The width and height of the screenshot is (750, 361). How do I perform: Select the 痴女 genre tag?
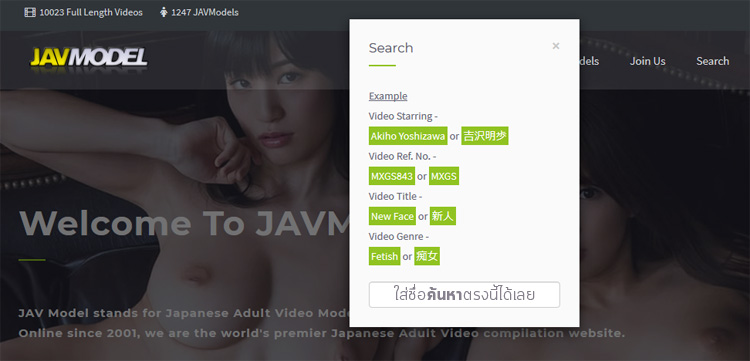click(x=427, y=256)
